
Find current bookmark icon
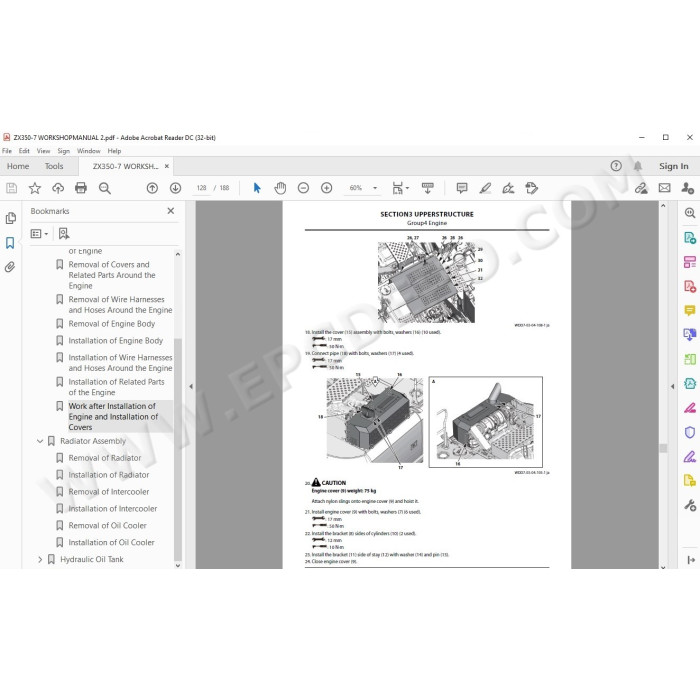click(x=64, y=233)
